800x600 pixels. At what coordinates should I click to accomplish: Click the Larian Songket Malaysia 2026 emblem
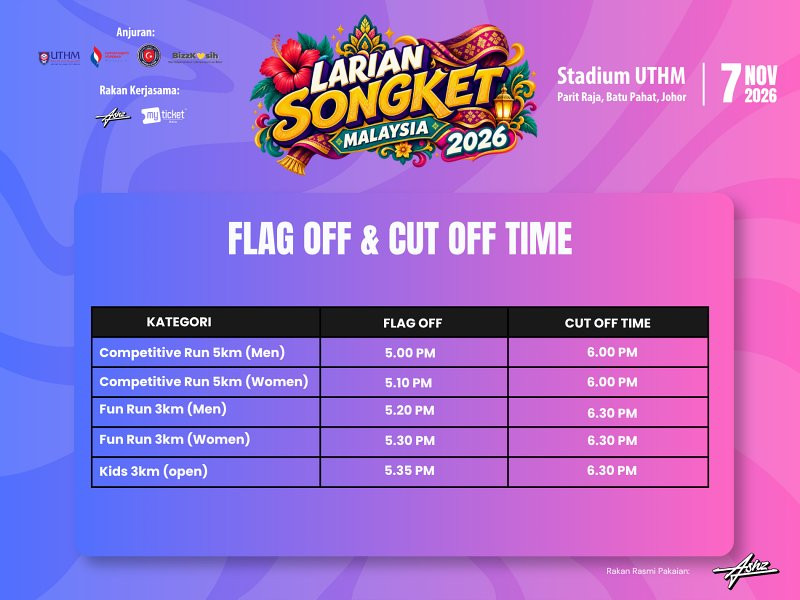coord(394,95)
